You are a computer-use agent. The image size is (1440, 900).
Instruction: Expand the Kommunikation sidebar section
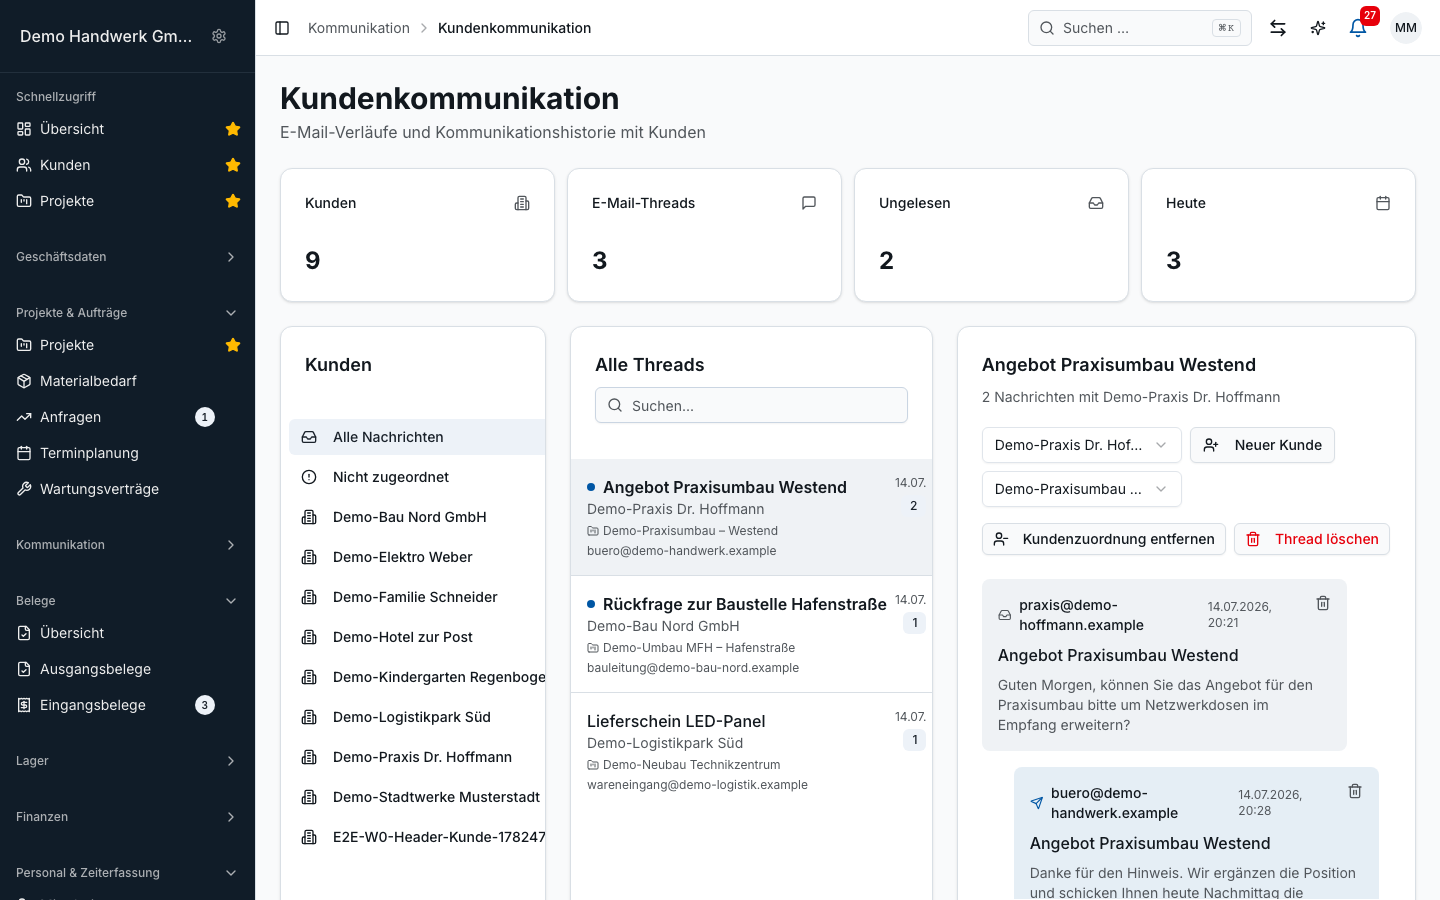[x=127, y=545]
